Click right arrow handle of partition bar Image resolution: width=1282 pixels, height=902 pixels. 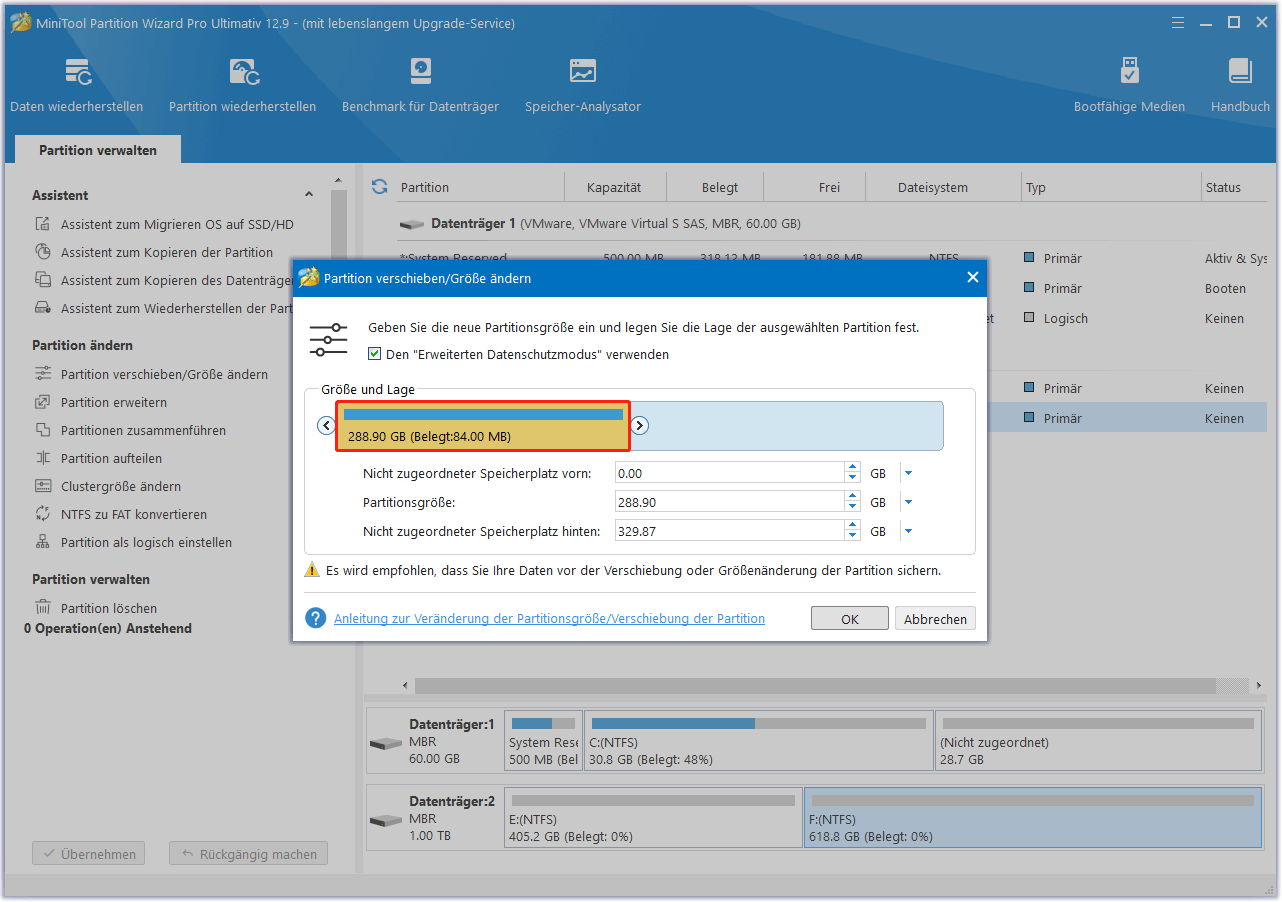[640, 426]
